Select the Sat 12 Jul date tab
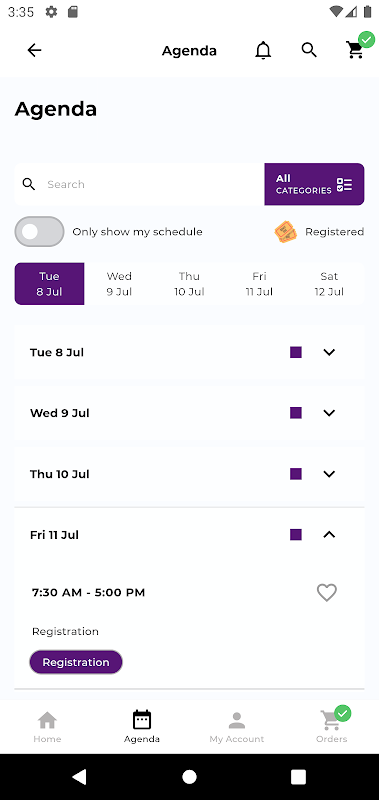This screenshot has height=800, width=379. tap(330, 284)
